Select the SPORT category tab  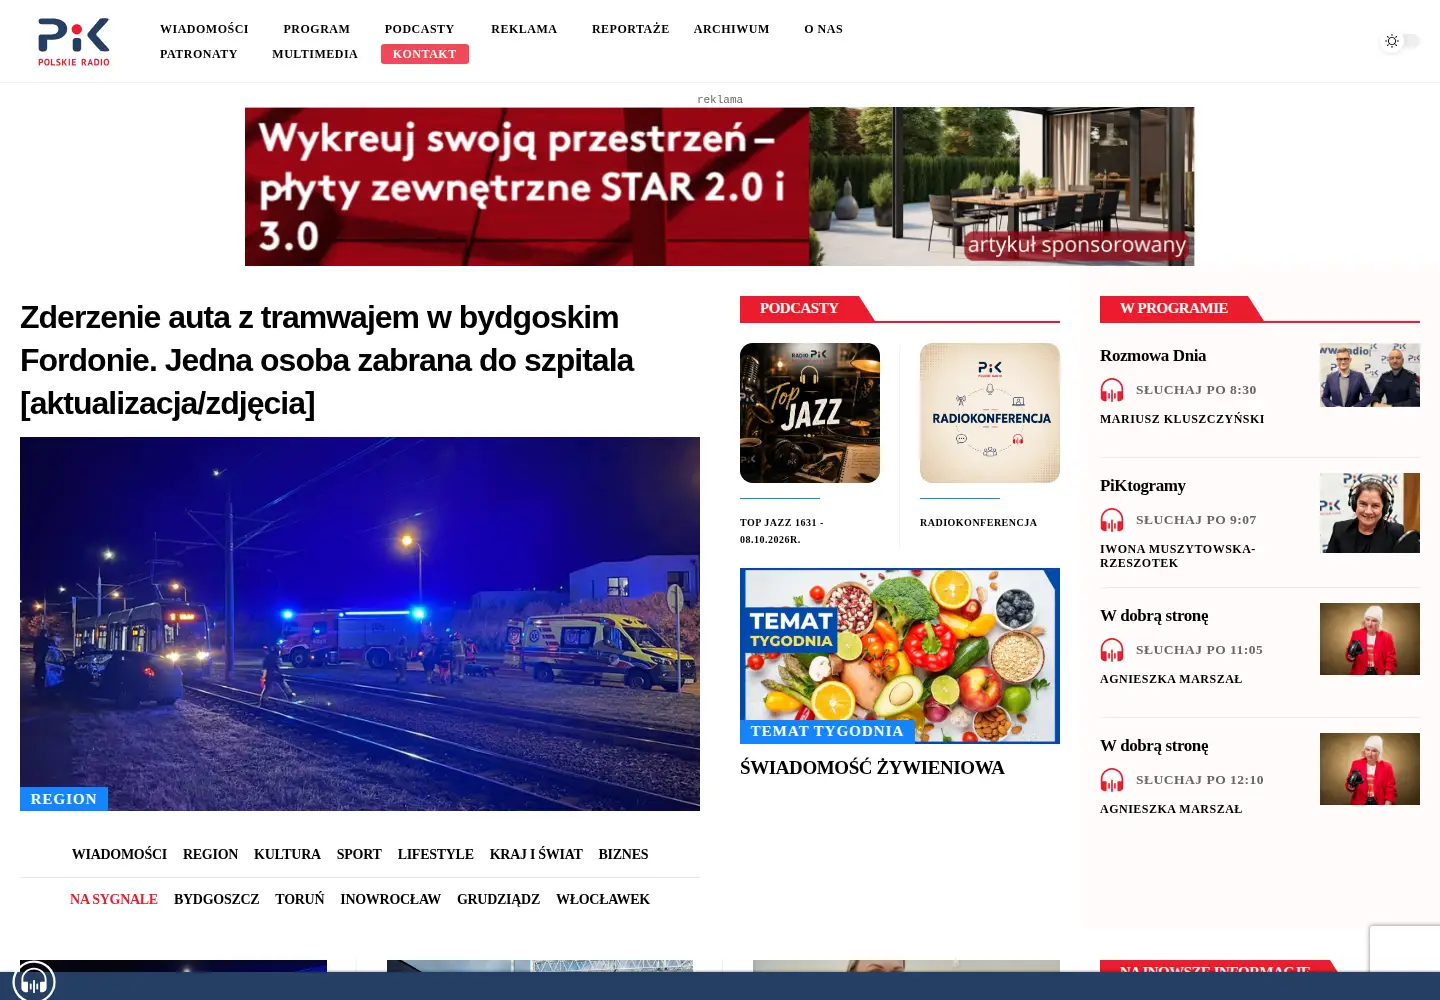(x=359, y=854)
